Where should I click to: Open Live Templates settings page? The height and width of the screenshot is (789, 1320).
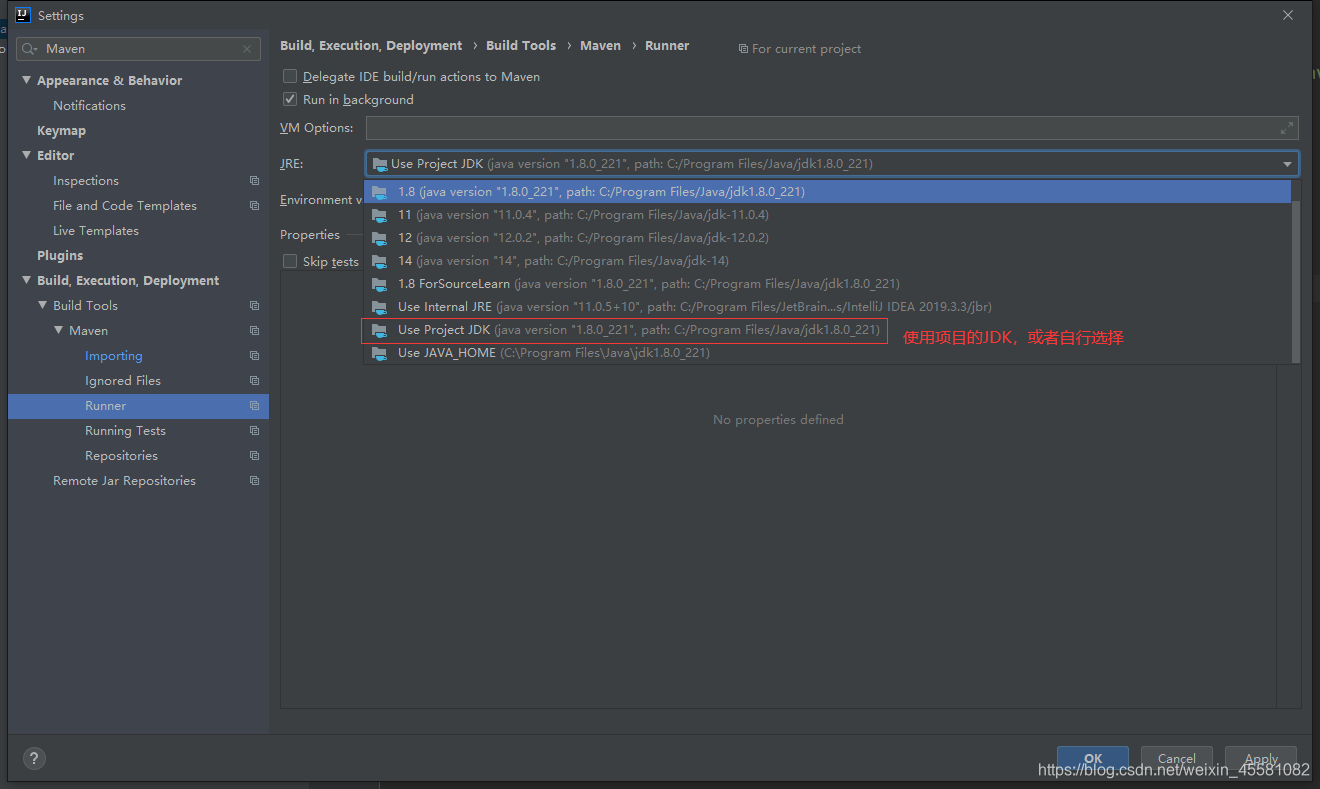coord(96,231)
